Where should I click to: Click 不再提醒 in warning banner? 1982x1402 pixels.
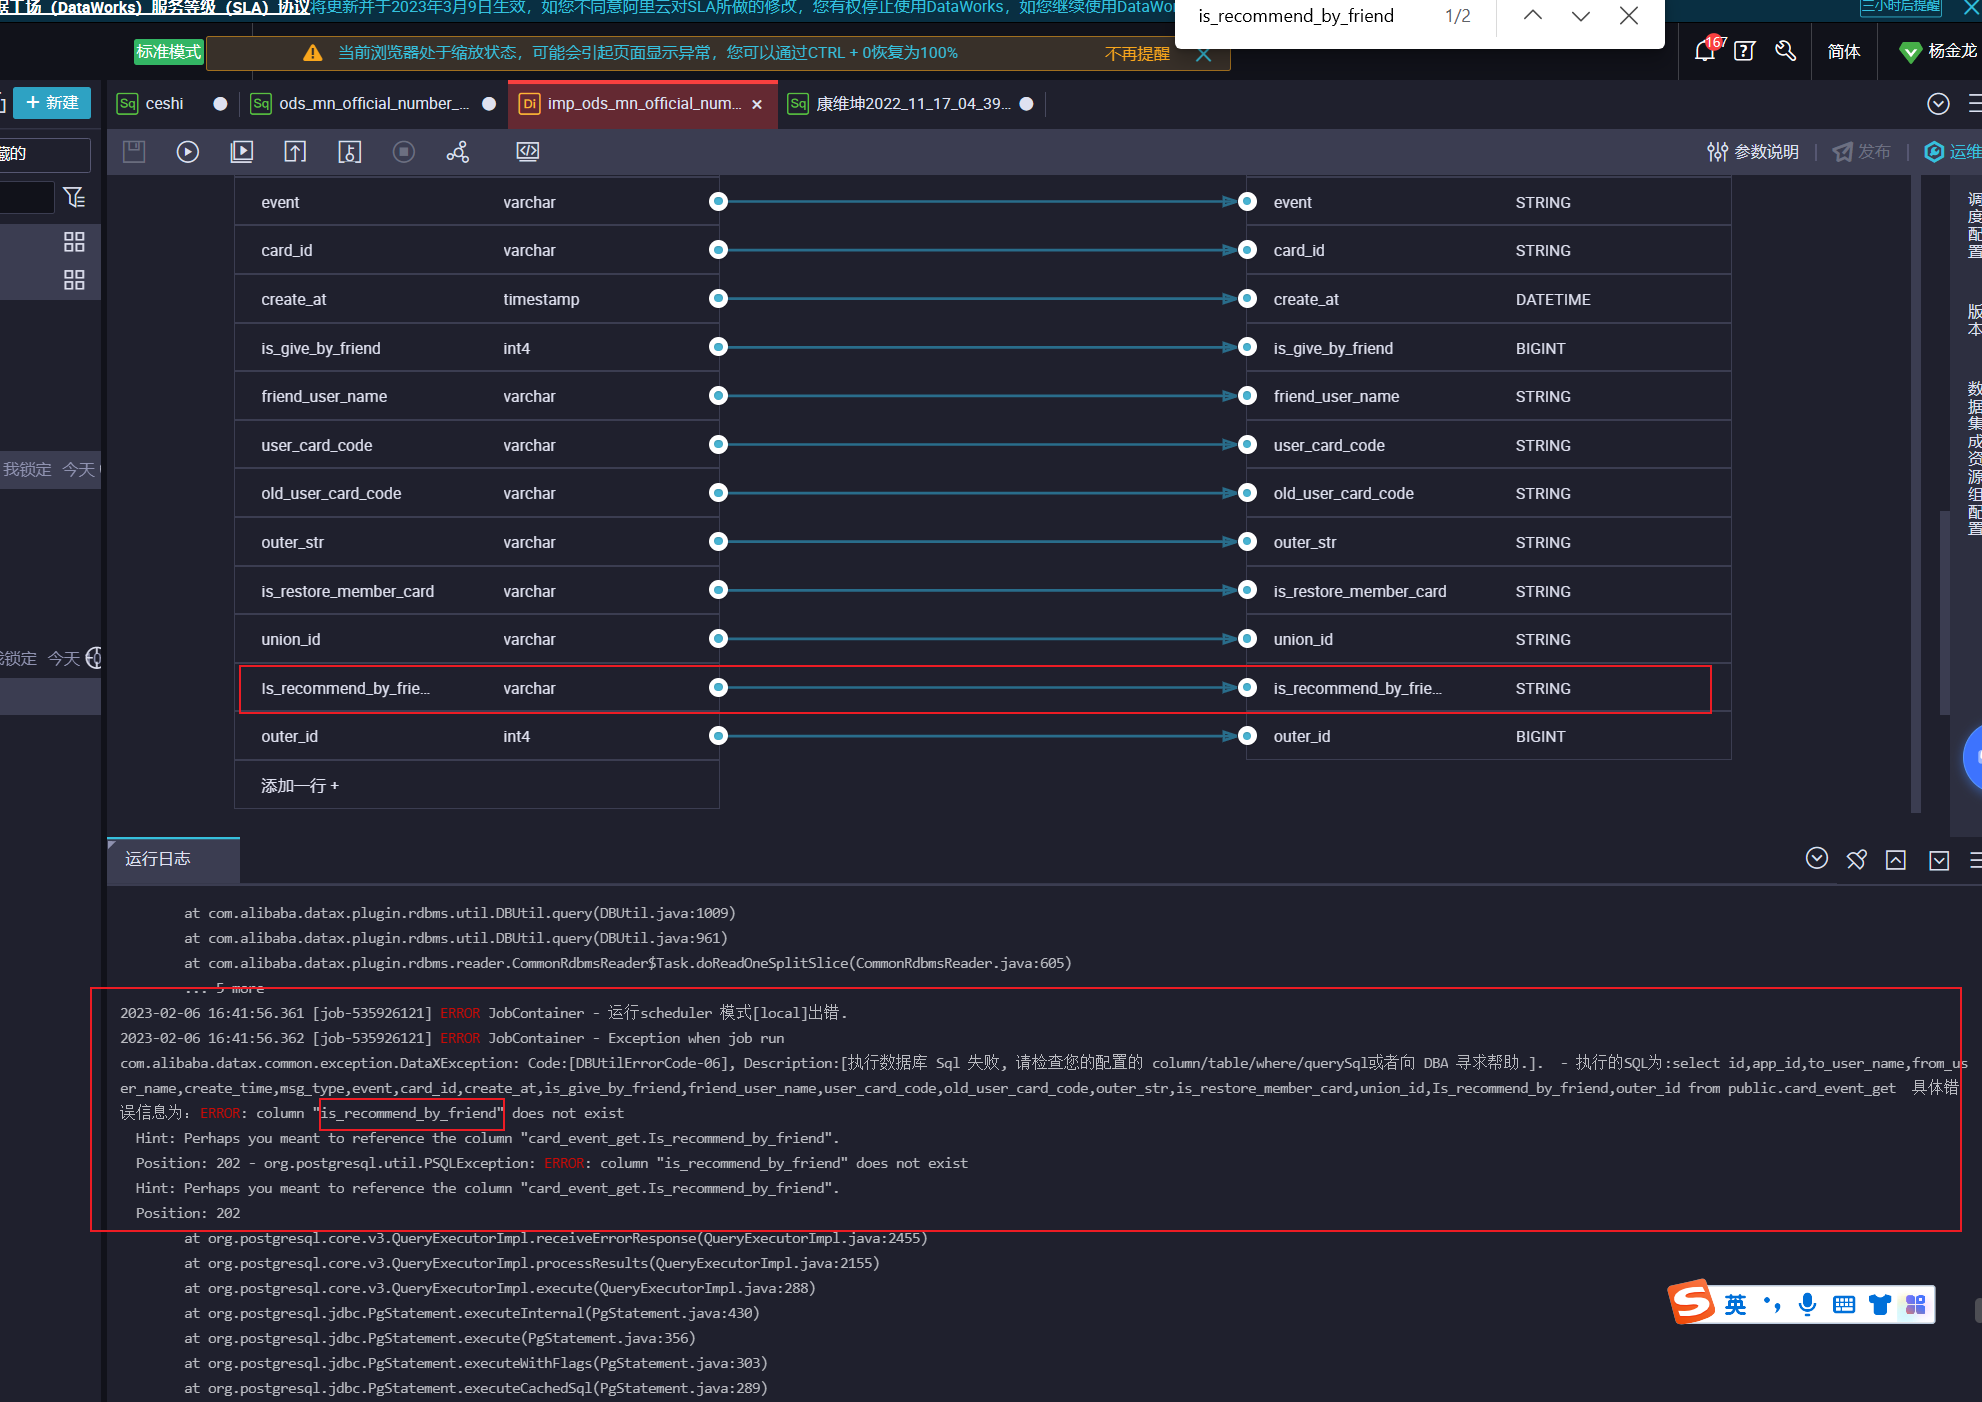pos(1137,53)
